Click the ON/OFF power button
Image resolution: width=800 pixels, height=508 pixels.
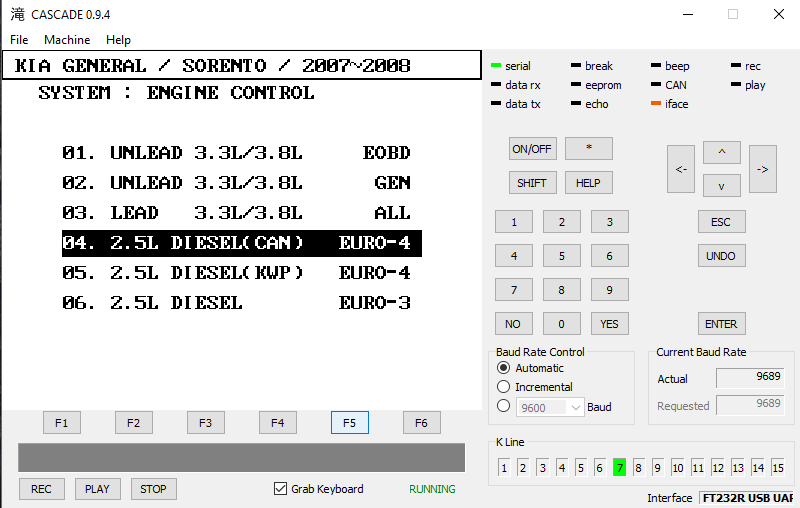532,148
